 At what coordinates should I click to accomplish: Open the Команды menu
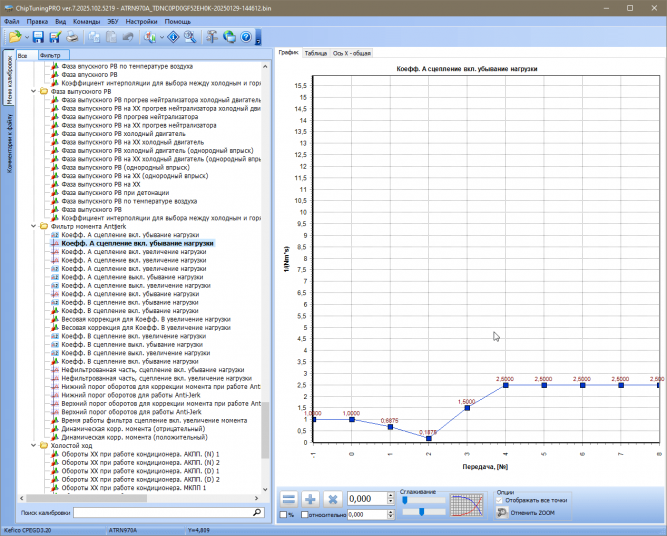[86, 21]
